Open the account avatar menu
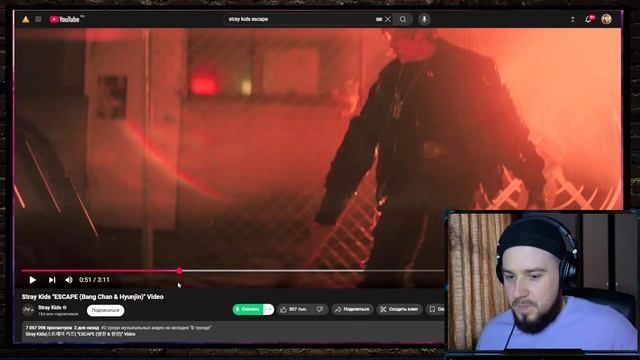This screenshot has height=360, width=640. pos(607,19)
